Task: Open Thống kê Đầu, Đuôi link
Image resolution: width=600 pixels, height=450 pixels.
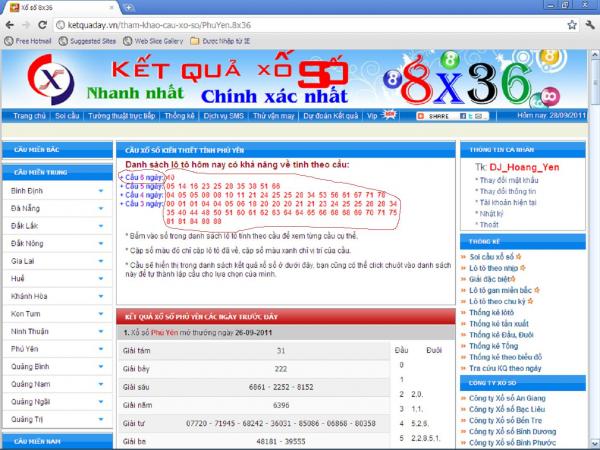Action: tap(501, 335)
